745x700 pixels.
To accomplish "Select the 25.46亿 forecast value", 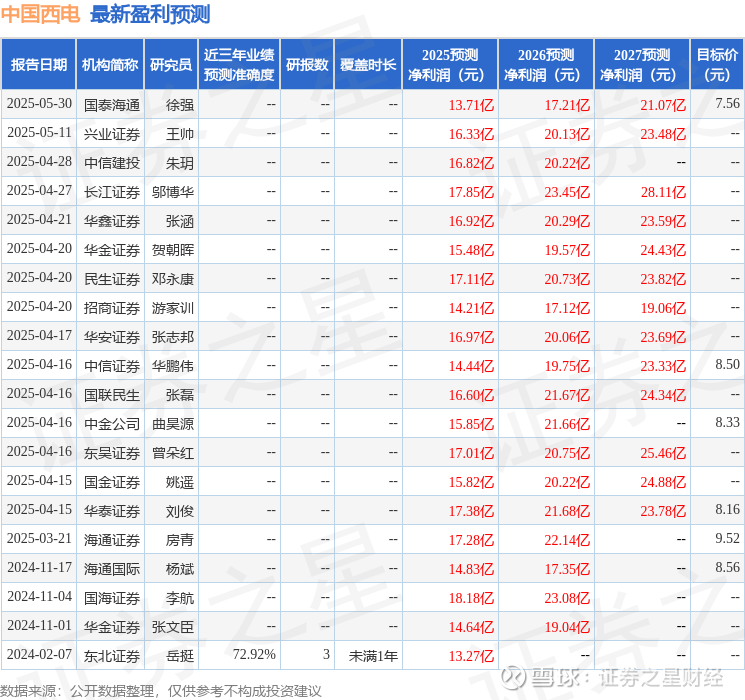I will pyautogui.click(x=663, y=453).
